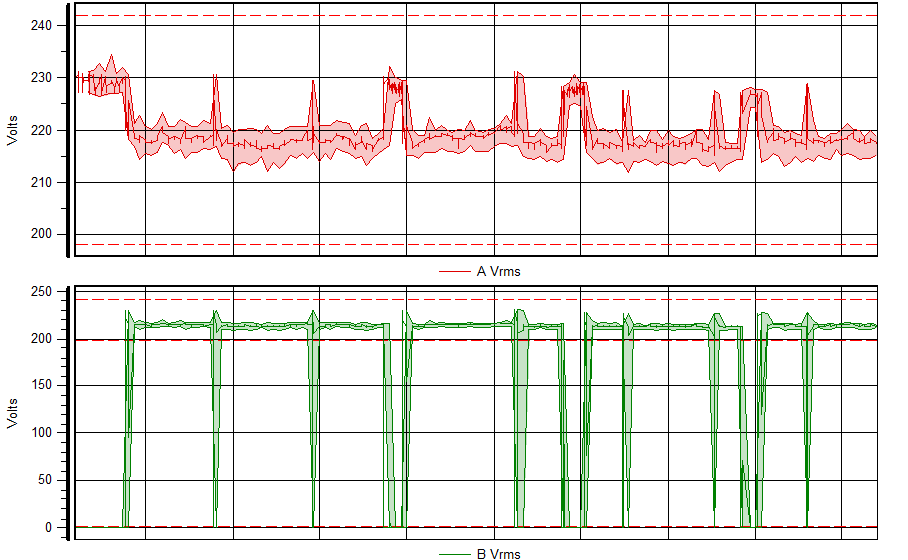Click the 220 tick on upper chart axis
The image size is (908, 560).
pyautogui.click(x=41, y=131)
